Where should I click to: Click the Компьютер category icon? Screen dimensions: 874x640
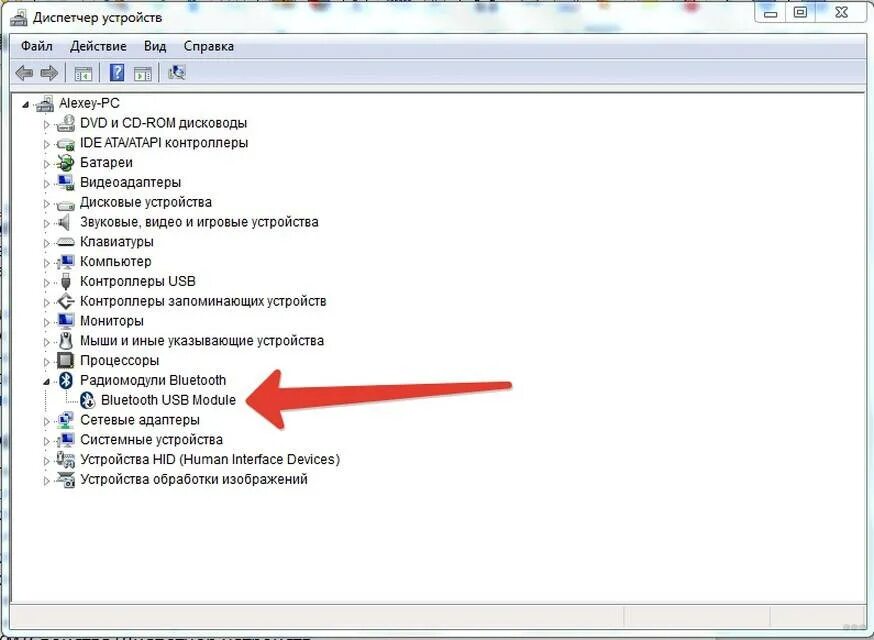pos(66,261)
